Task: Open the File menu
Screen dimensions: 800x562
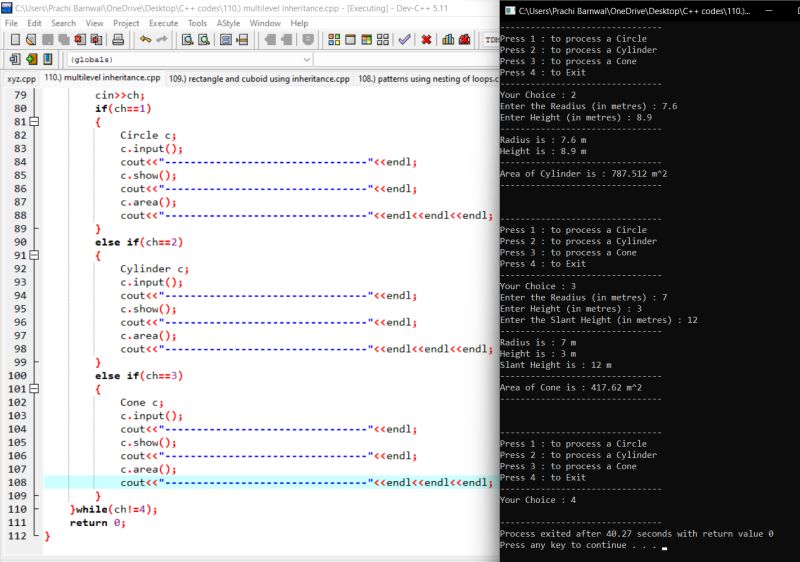Action: tap(11, 23)
